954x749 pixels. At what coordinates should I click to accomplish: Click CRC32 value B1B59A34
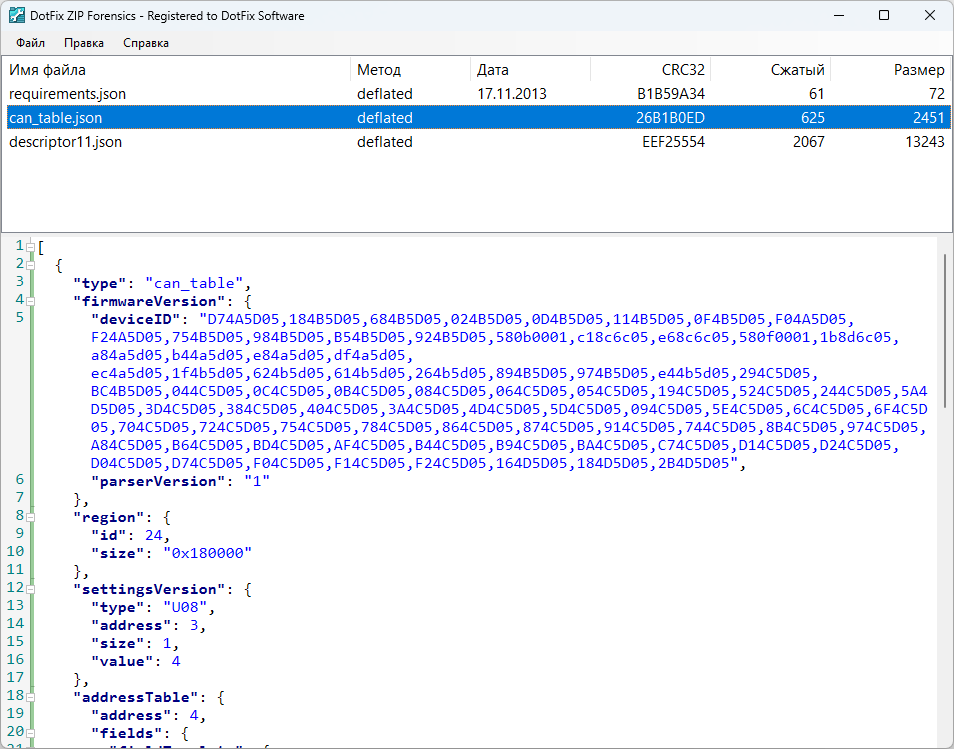[x=670, y=94]
